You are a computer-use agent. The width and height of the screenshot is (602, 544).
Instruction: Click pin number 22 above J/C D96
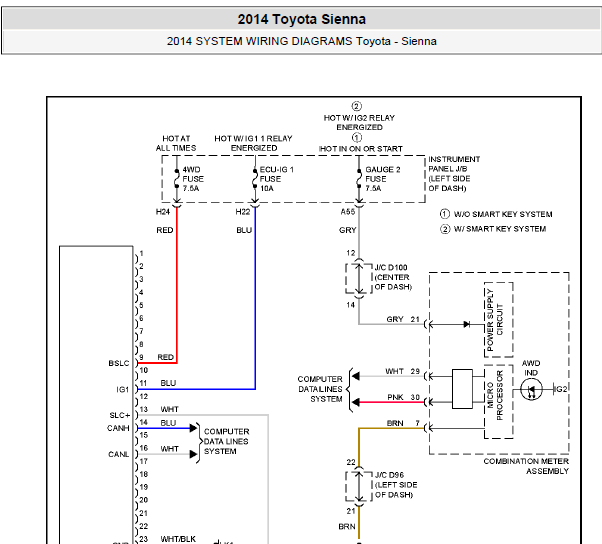(x=351, y=462)
